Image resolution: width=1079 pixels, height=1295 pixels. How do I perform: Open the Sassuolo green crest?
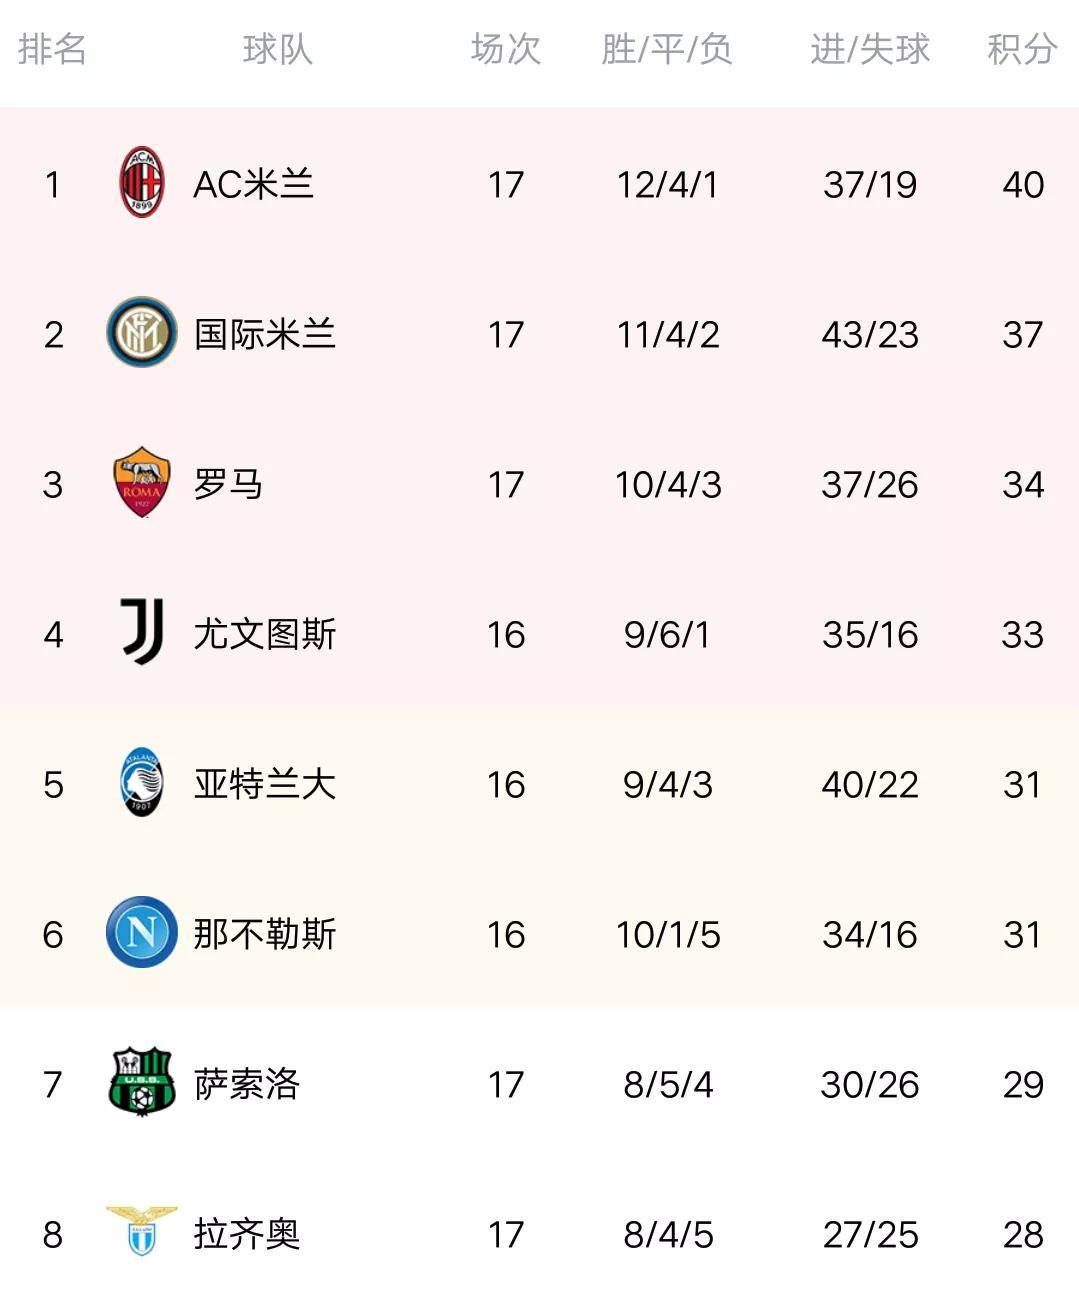point(141,1082)
